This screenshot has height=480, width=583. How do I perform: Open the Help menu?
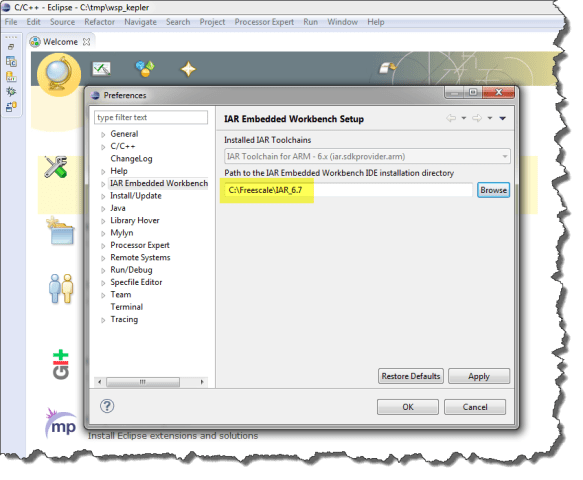[376, 22]
